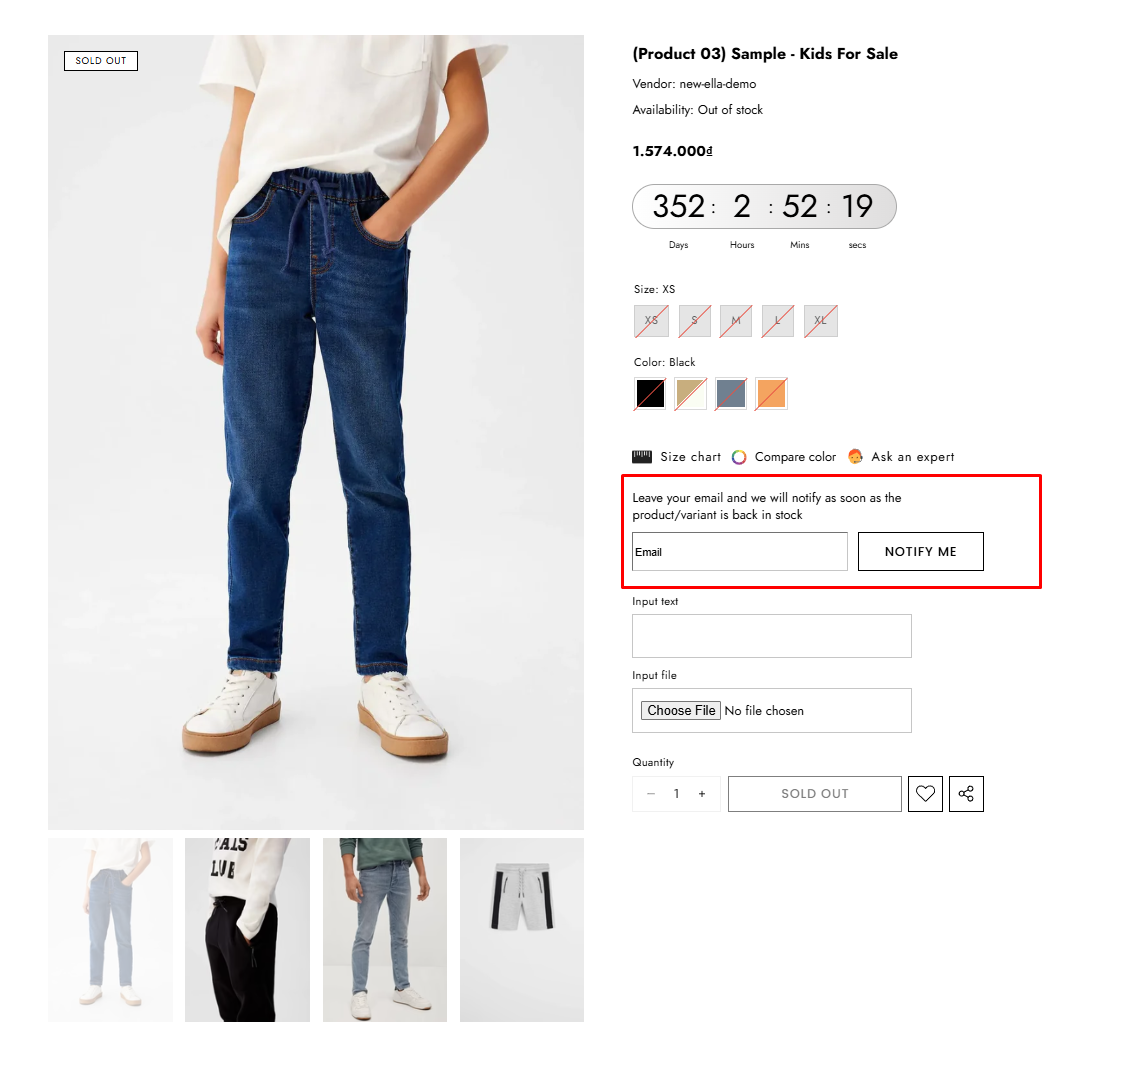Click the share icon button
The height and width of the screenshot is (1069, 1122).
pyautogui.click(x=966, y=794)
